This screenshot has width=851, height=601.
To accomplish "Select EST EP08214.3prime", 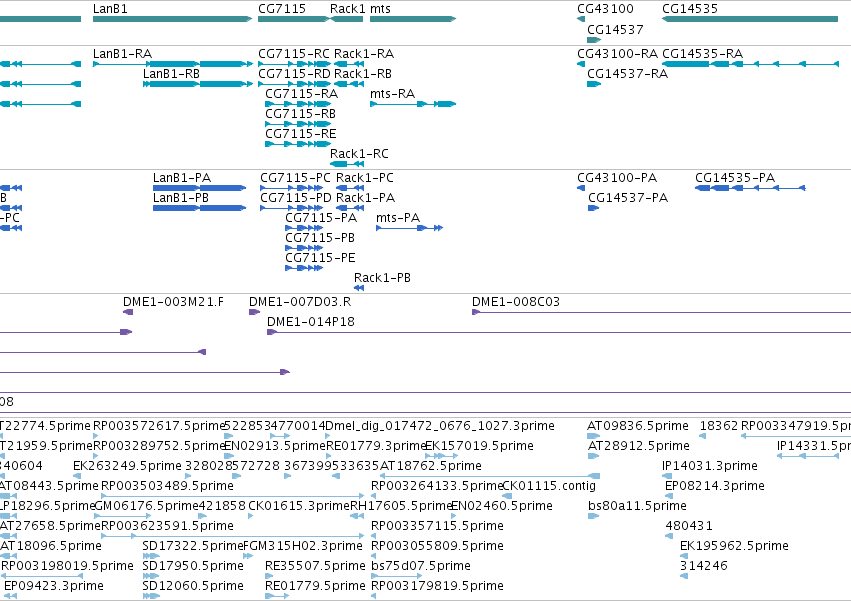I will [669, 496].
